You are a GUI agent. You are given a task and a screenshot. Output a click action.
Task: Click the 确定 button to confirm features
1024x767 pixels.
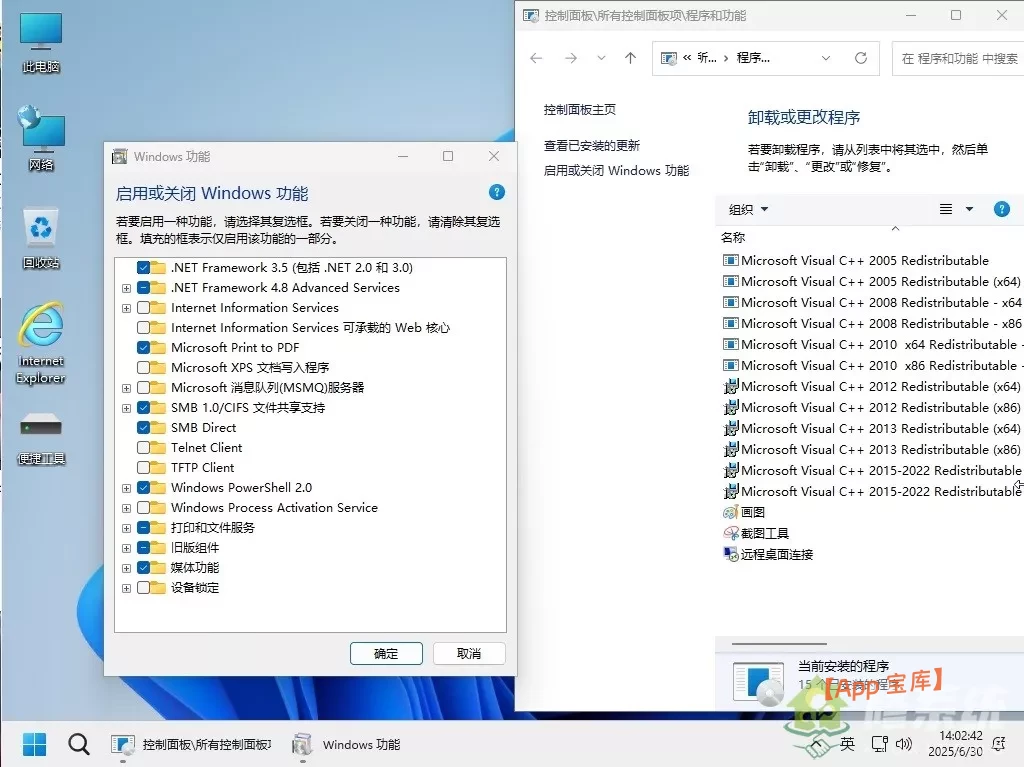(x=386, y=653)
